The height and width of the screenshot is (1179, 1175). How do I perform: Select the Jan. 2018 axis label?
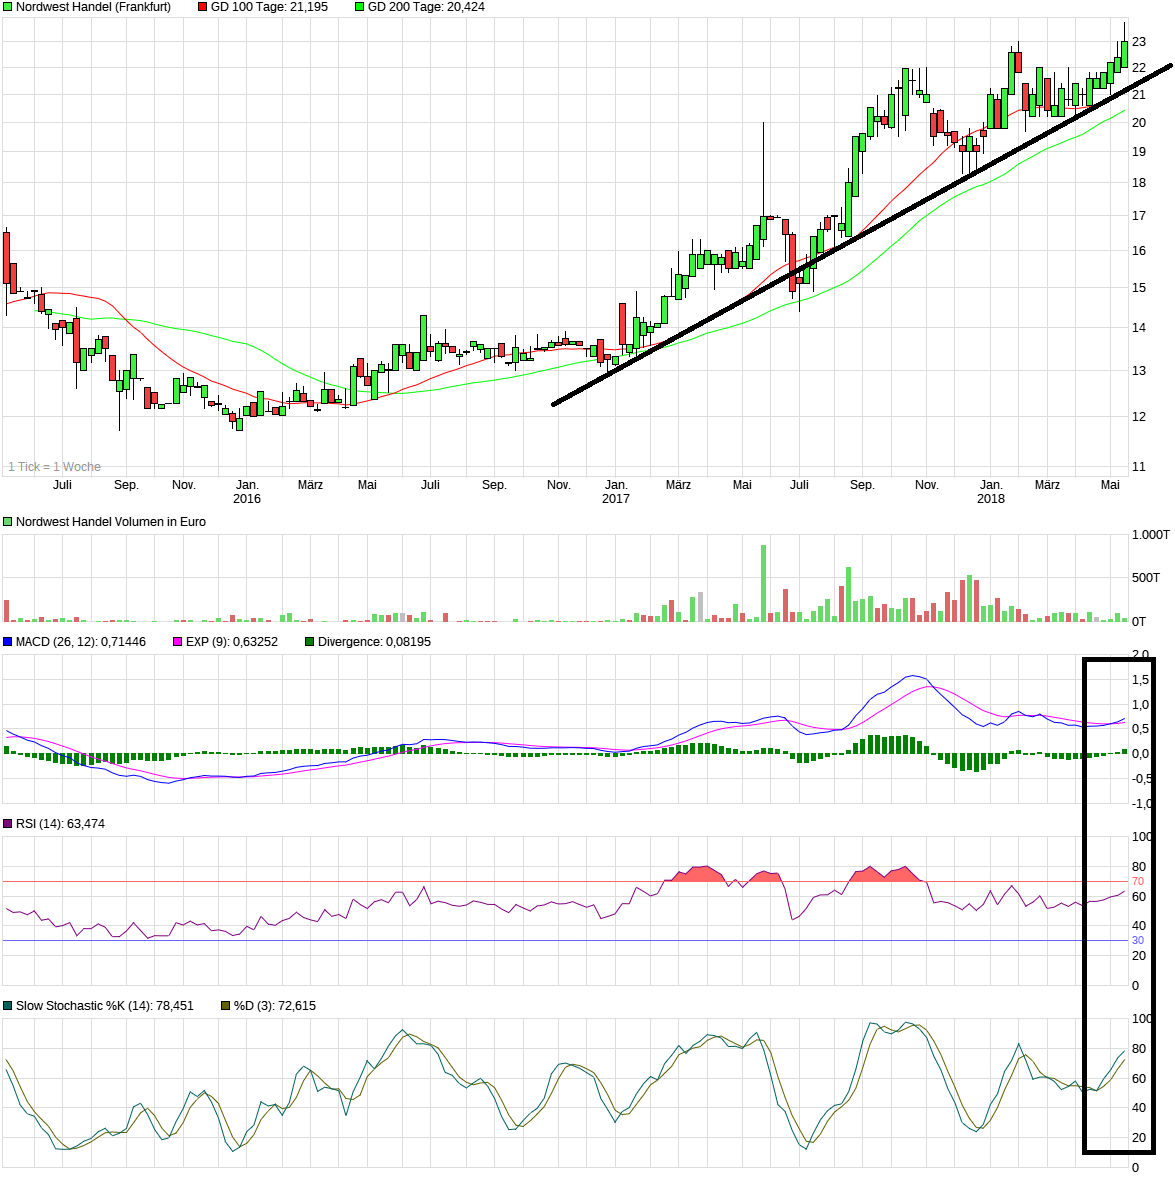991,490
